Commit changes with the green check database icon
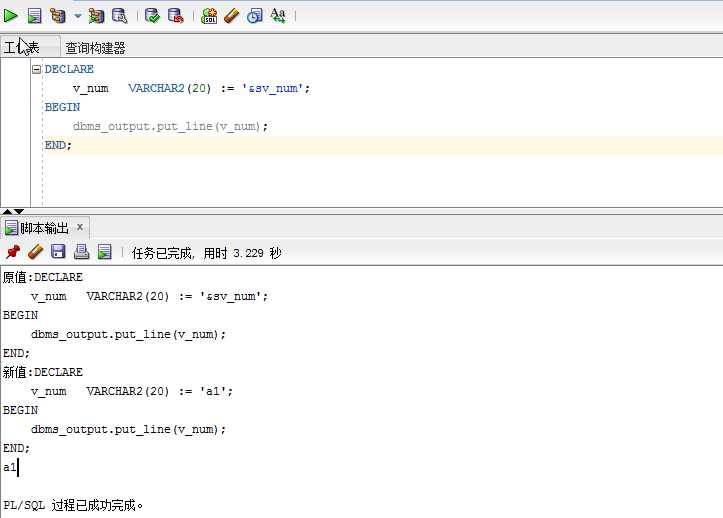723x518 pixels. 152,16
